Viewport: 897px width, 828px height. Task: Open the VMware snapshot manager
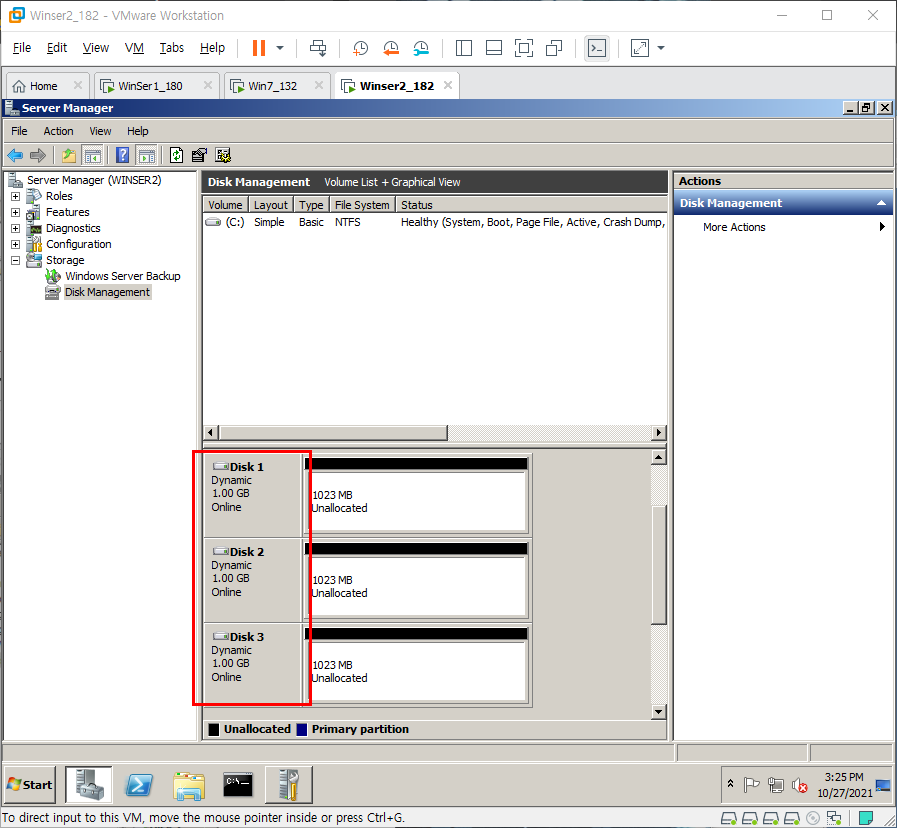coord(421,48)
